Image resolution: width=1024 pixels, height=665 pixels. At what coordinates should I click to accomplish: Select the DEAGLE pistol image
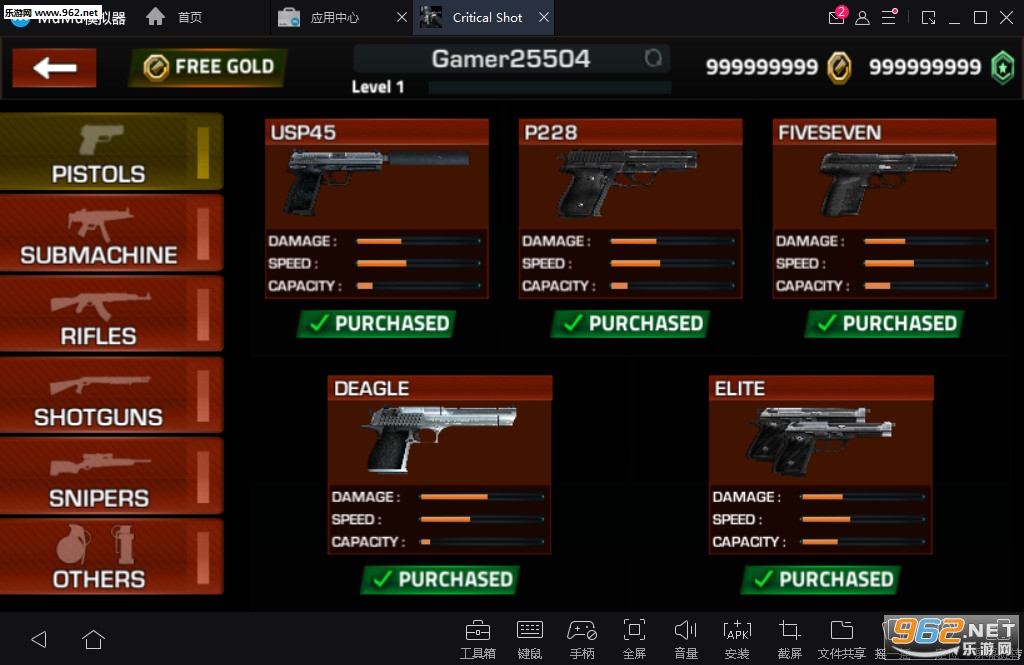click(439, 438)
